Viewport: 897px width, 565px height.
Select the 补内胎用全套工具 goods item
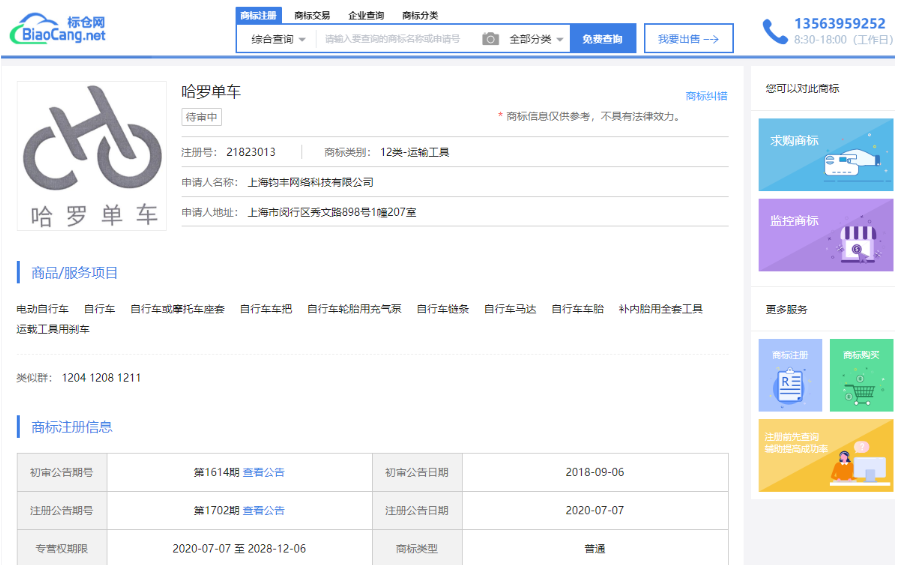(x=661, y=309)
